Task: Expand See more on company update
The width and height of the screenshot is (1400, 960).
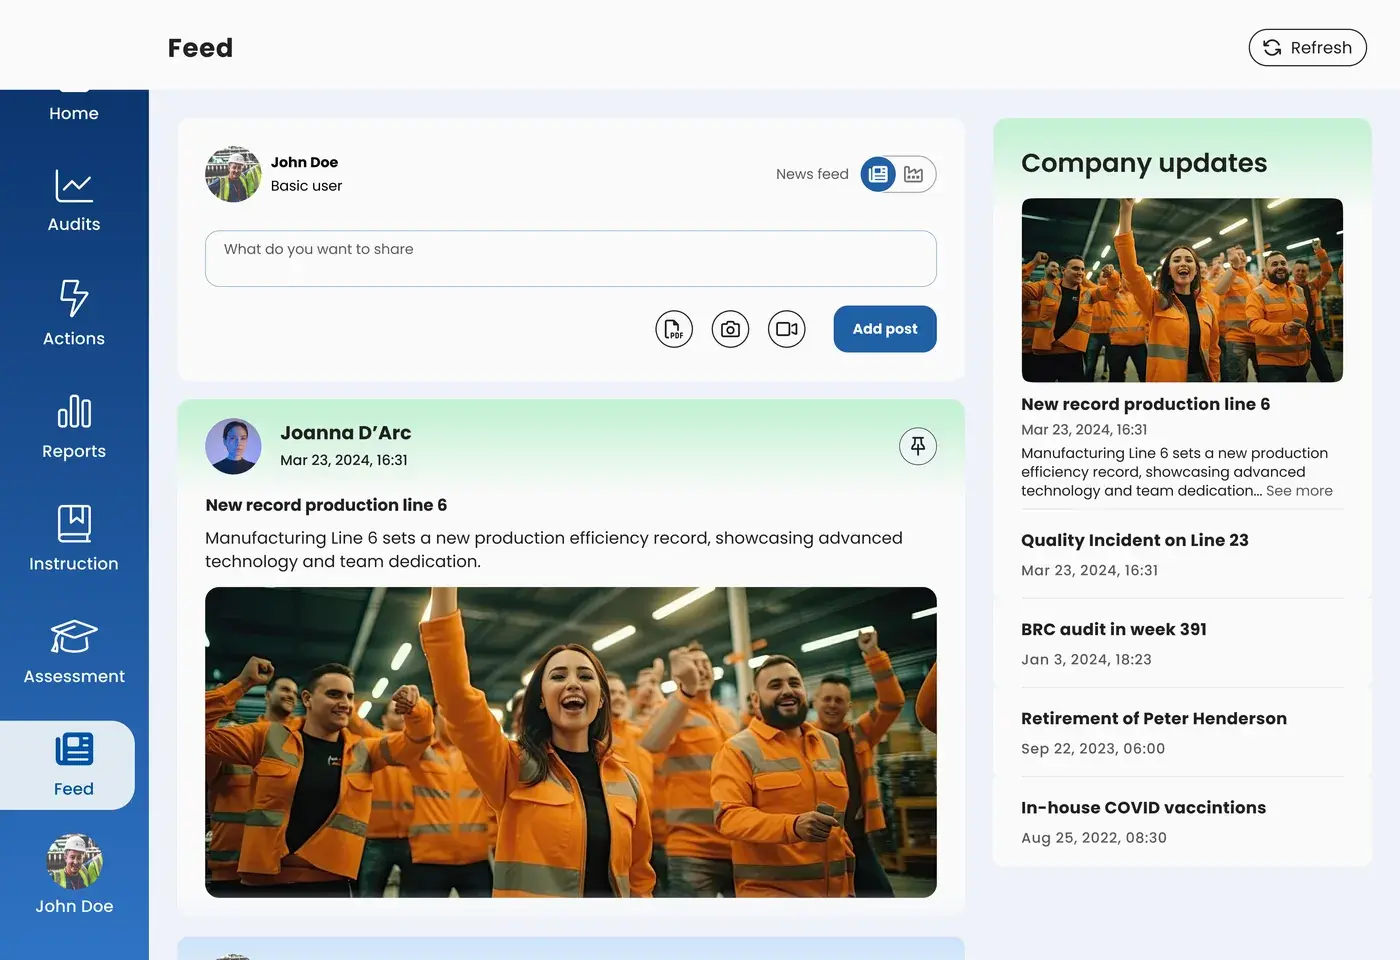Action: [1299, 491]
